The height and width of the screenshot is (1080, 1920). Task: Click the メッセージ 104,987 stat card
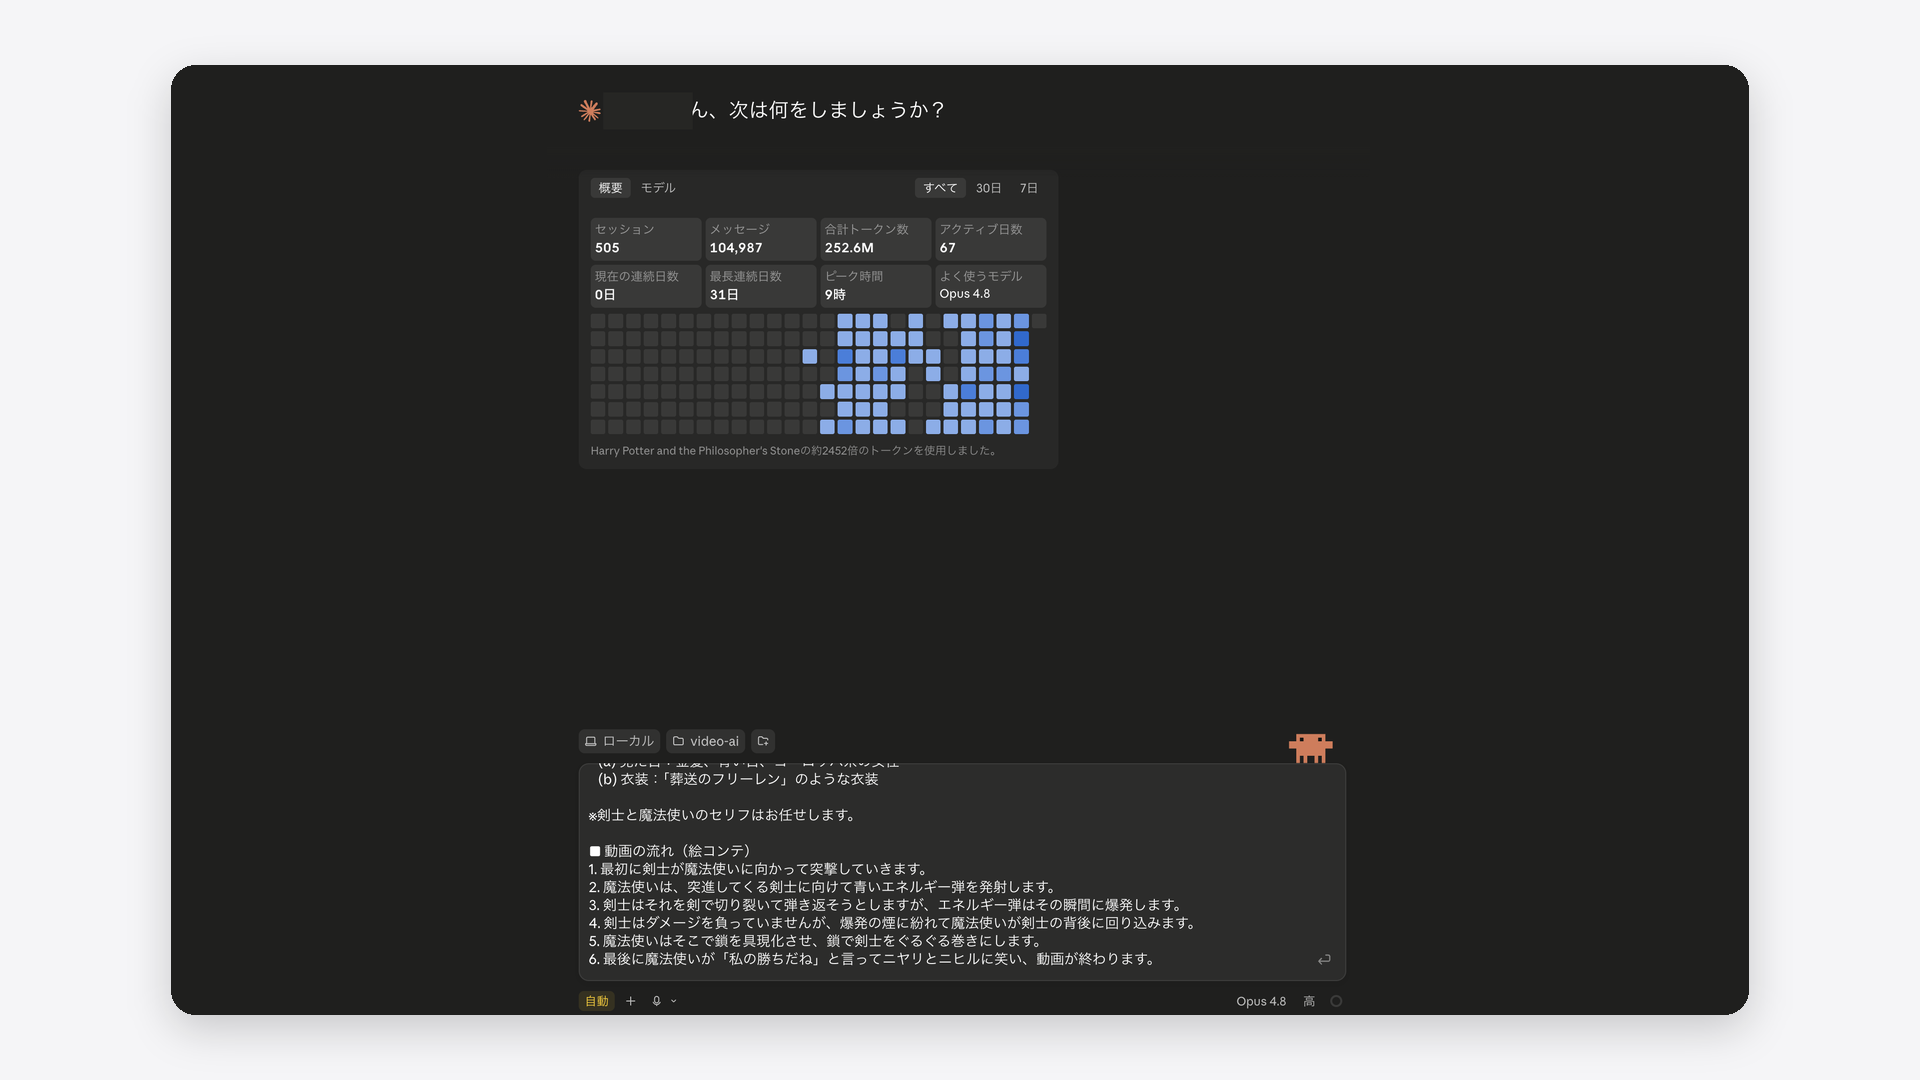(x=760, y=239)
